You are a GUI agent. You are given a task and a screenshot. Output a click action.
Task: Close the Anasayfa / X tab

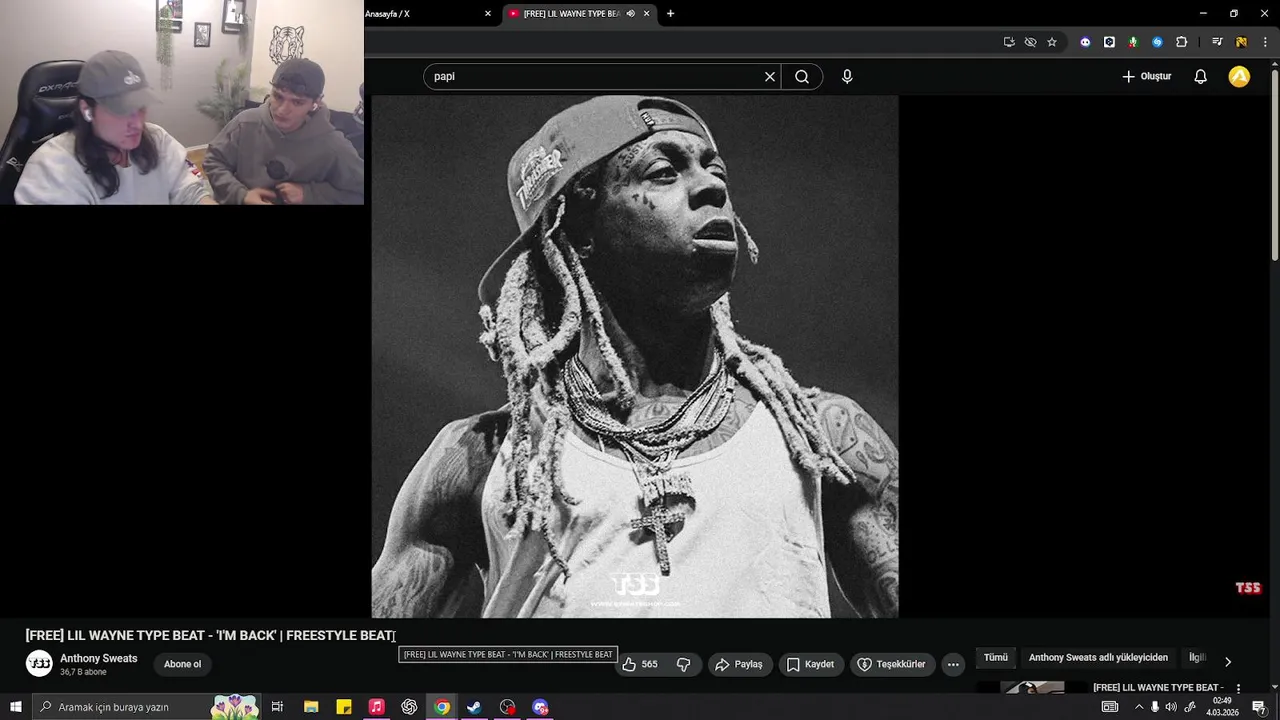(x=488, y=14)
